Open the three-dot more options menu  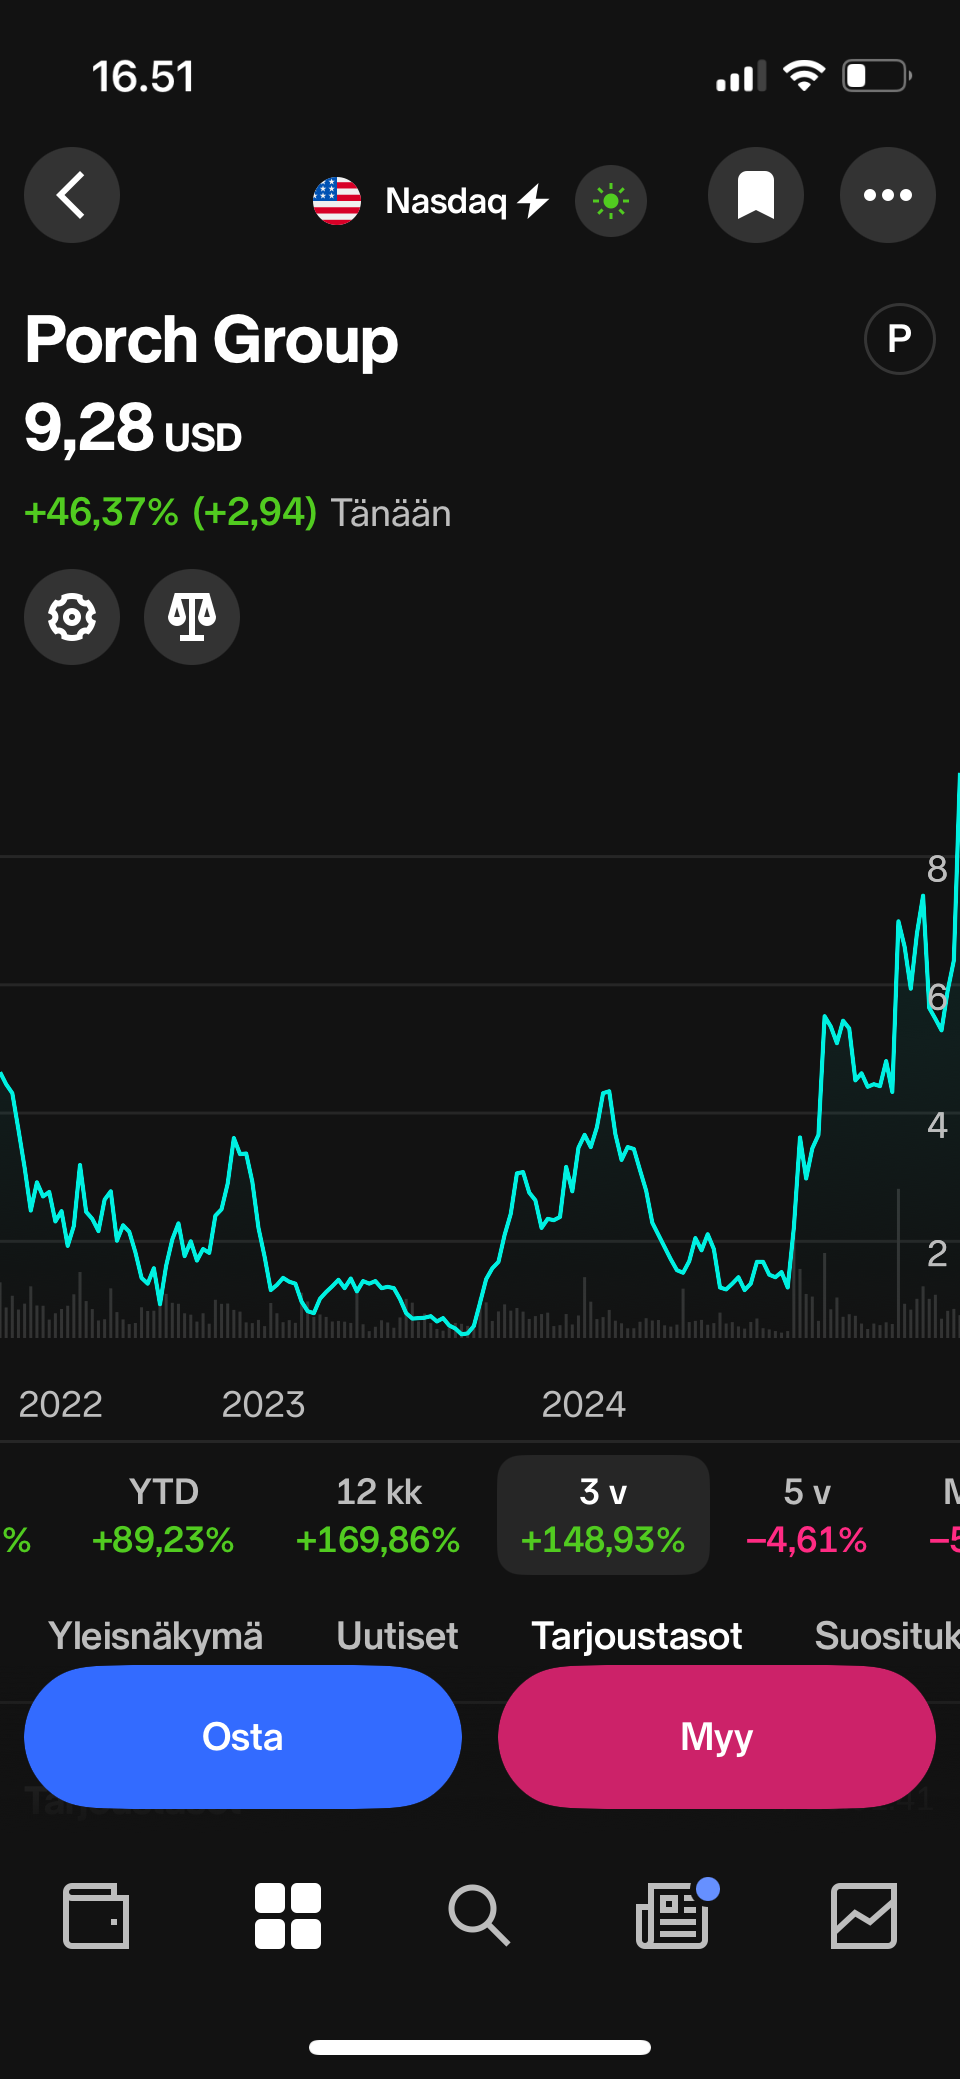point(888,195)
